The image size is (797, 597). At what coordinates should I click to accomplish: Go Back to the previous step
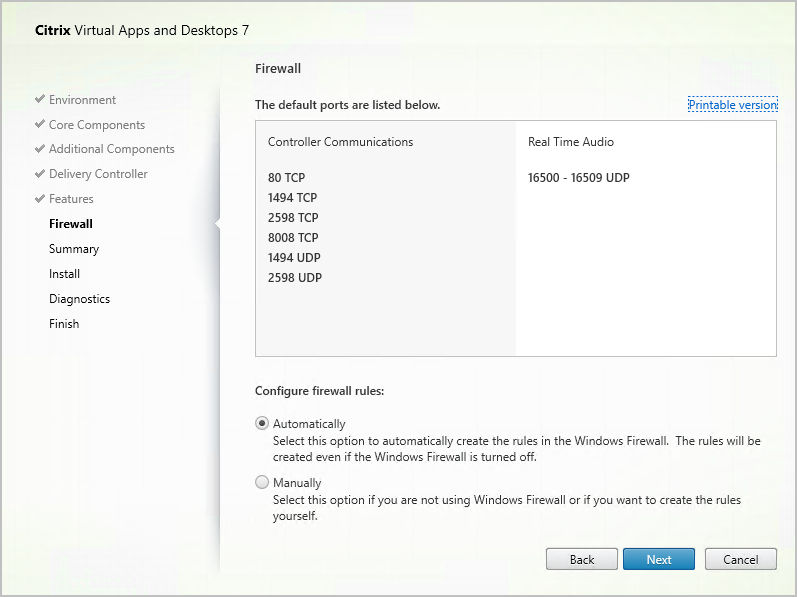pos(582,559)
